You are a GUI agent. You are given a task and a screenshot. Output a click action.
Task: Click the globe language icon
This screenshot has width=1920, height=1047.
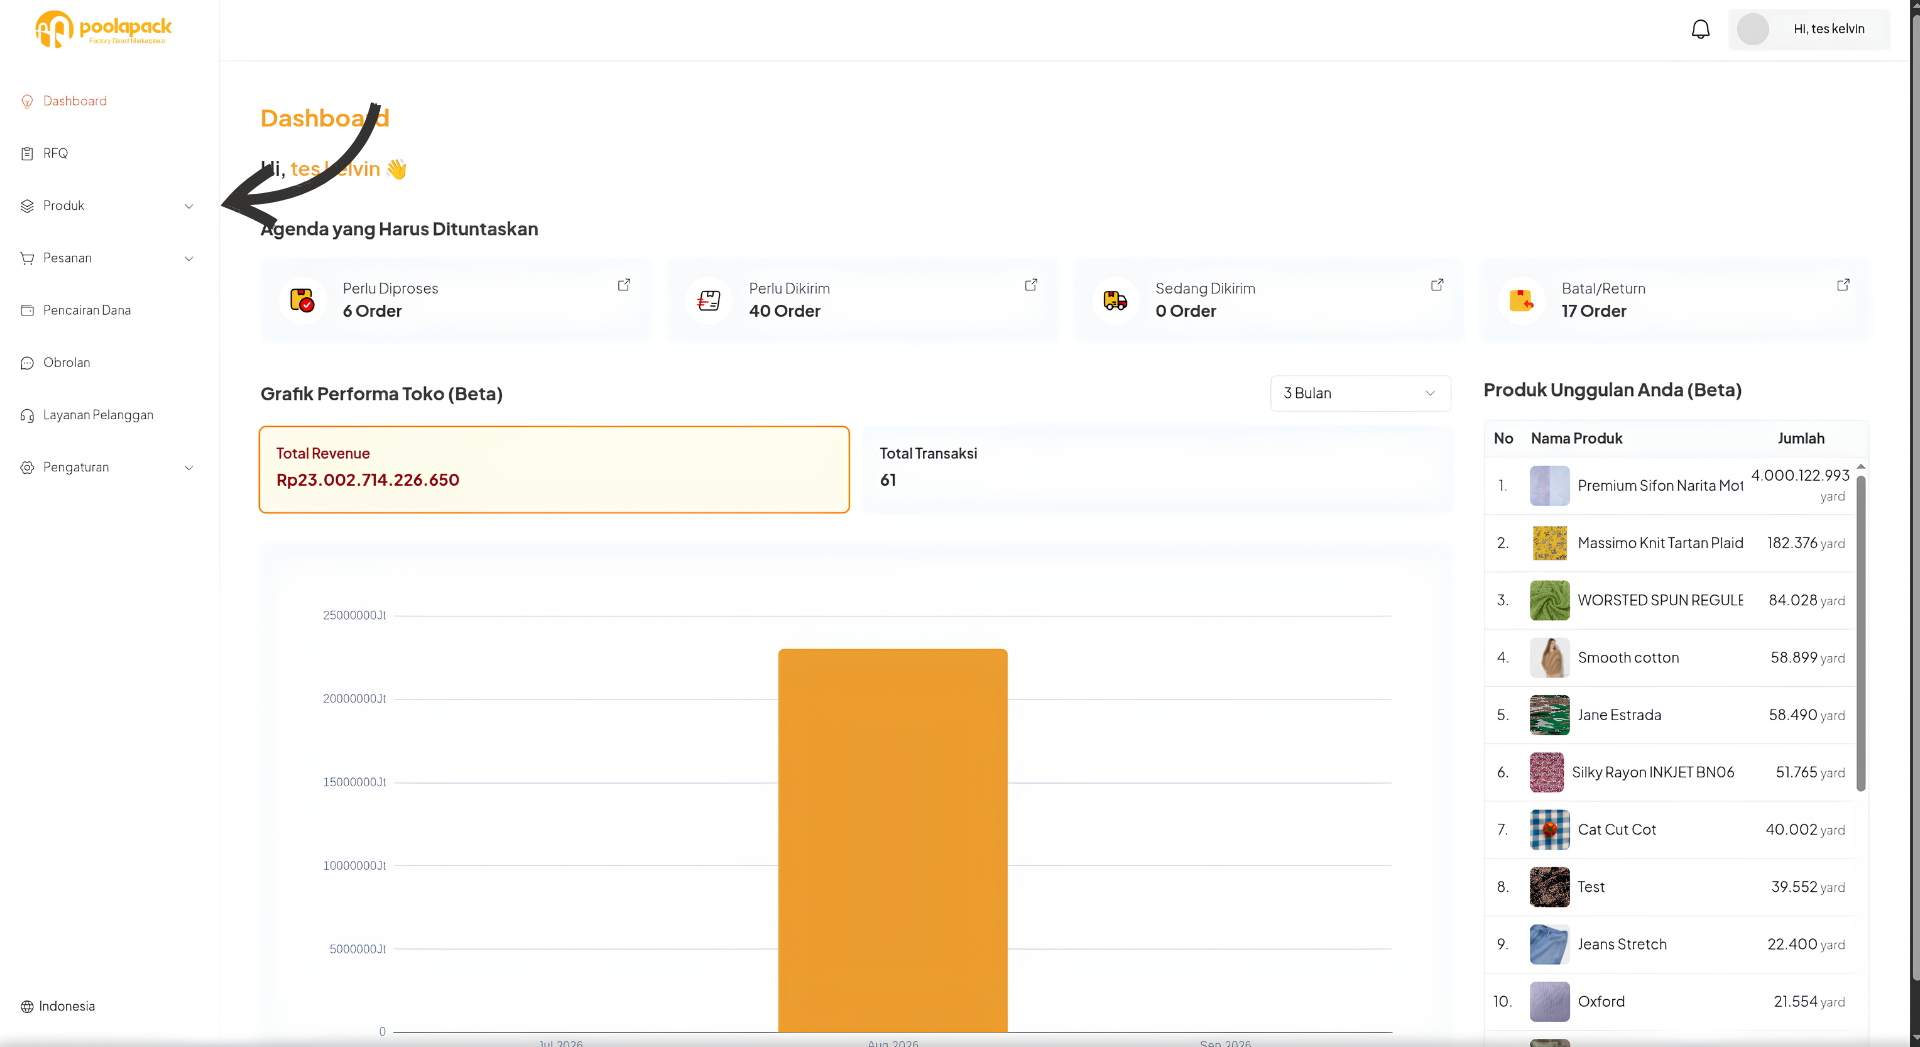click(27, 1007)
